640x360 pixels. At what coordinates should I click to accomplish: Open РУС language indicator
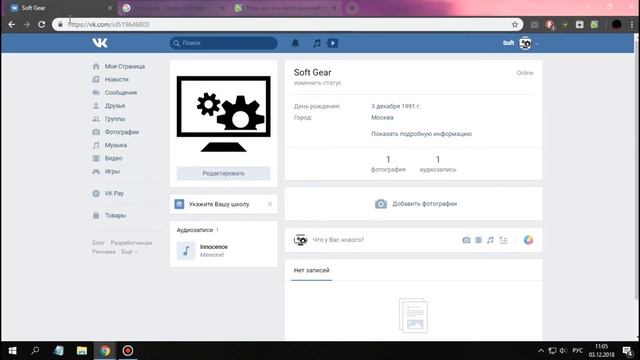(578, 351)
